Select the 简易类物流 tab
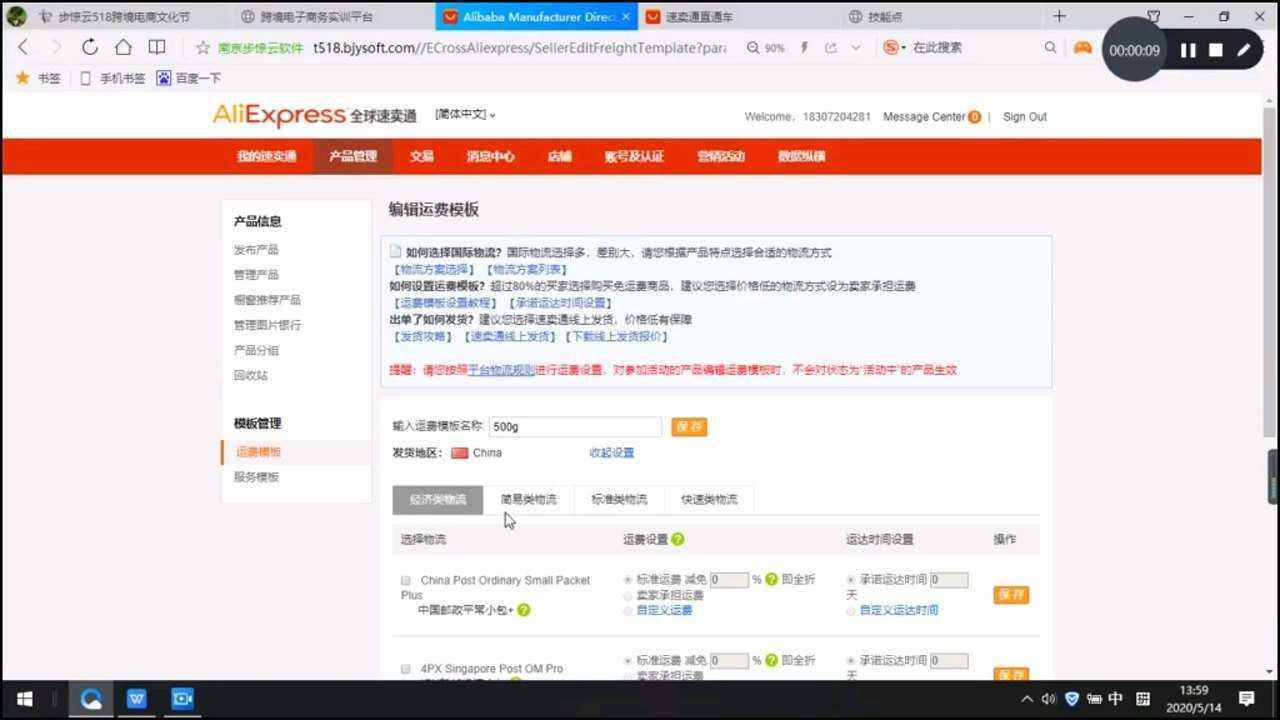This screenshot has width=1280, height=720. click(x=529, y=499)
